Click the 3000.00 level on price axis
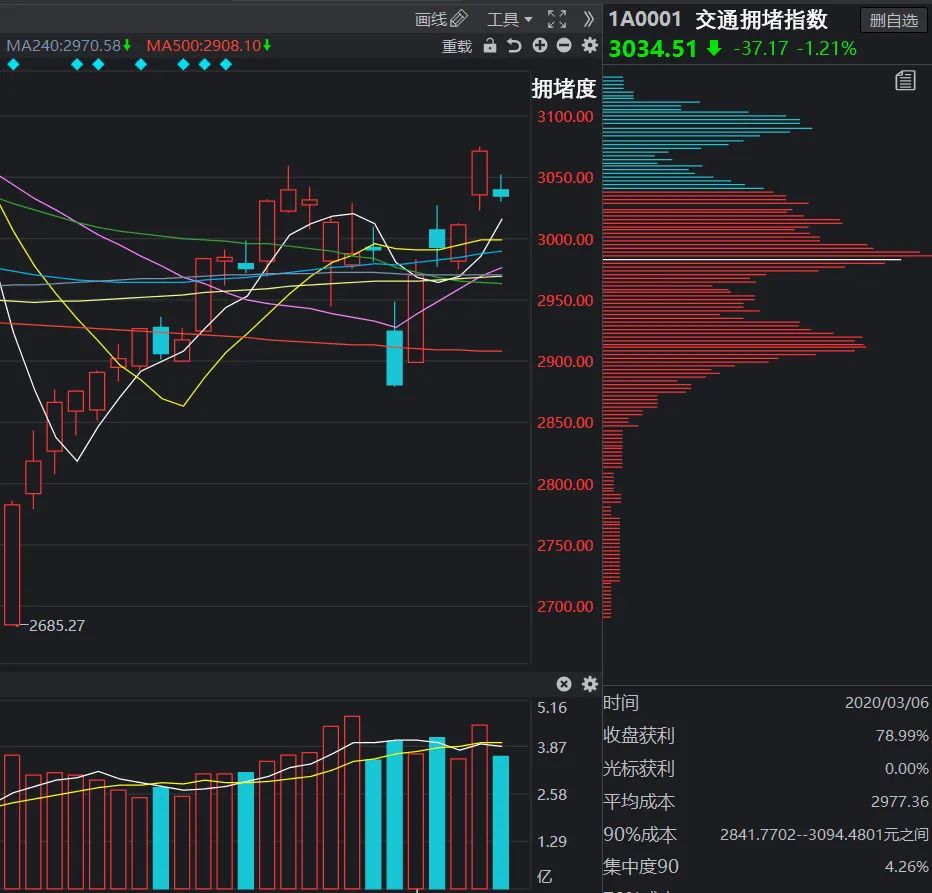Image resolution: width=932 pixels, height=893 pixels. pos(567,239)
